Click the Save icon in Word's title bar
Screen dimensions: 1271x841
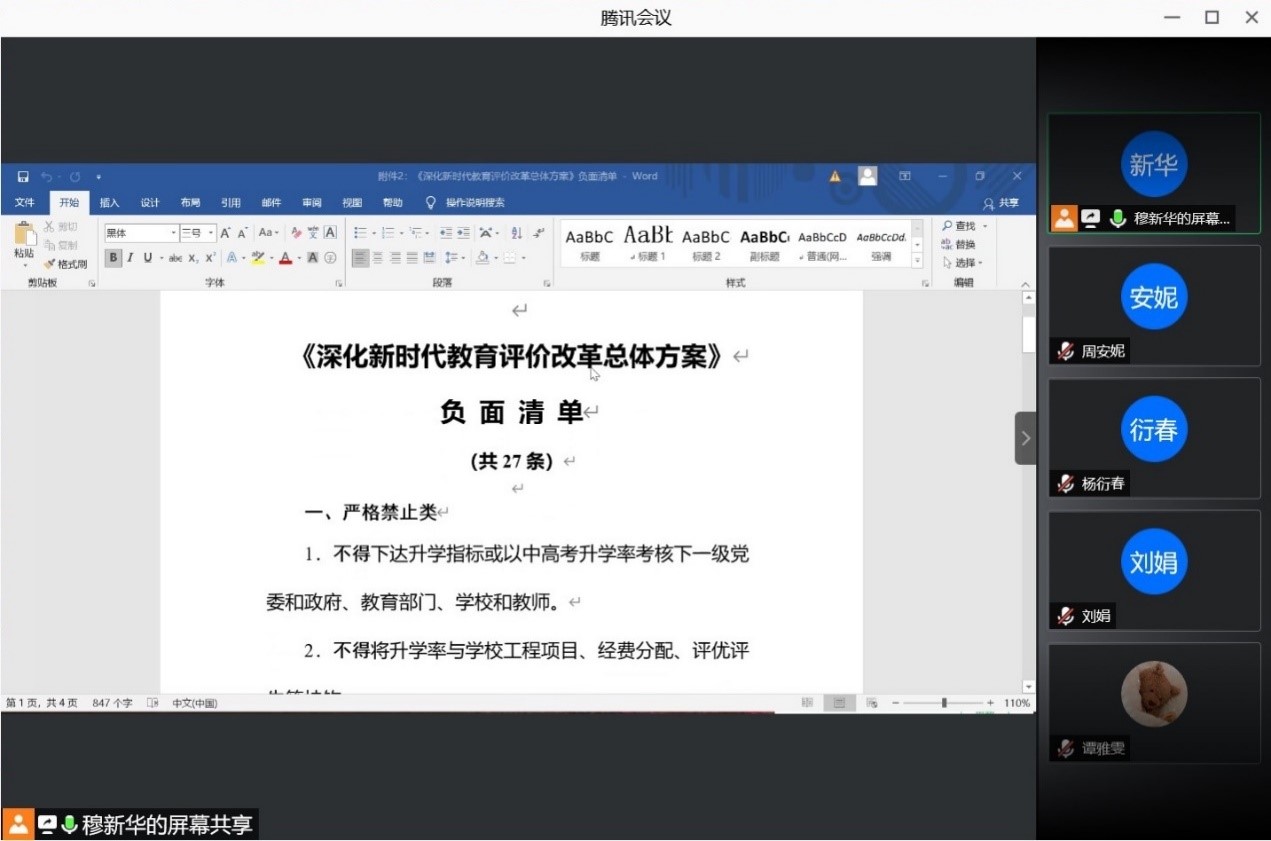click(23, 177)
